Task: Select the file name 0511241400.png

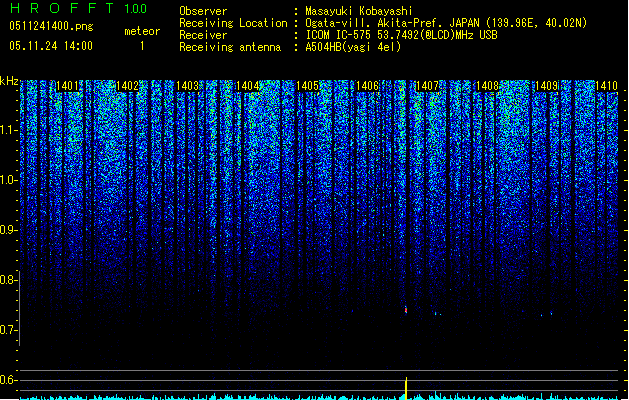Action: pyautogui.click(x=51, y=26)
